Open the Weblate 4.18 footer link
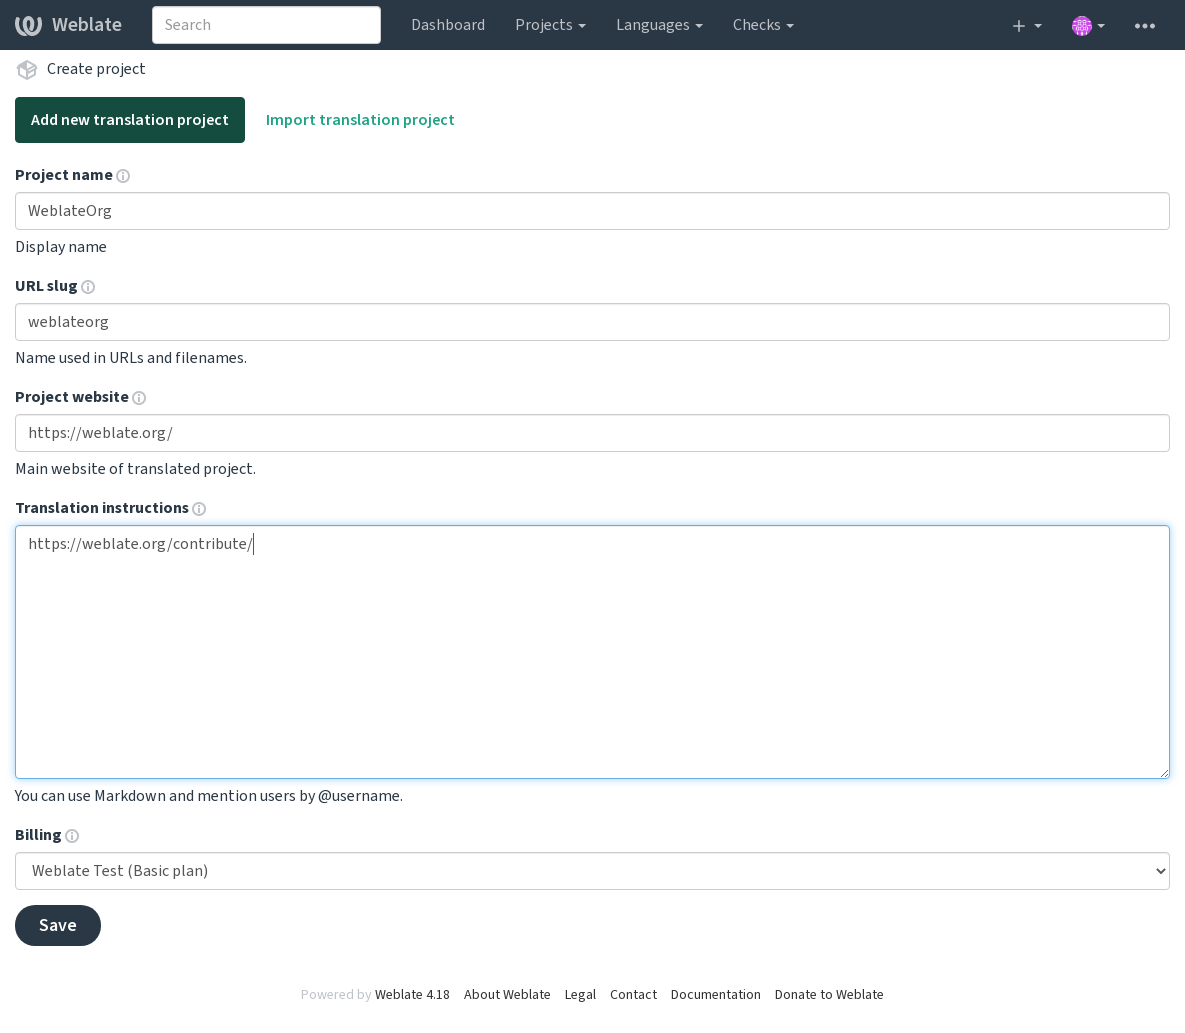Screen dimensions: 1185x1033 [412, 995]
